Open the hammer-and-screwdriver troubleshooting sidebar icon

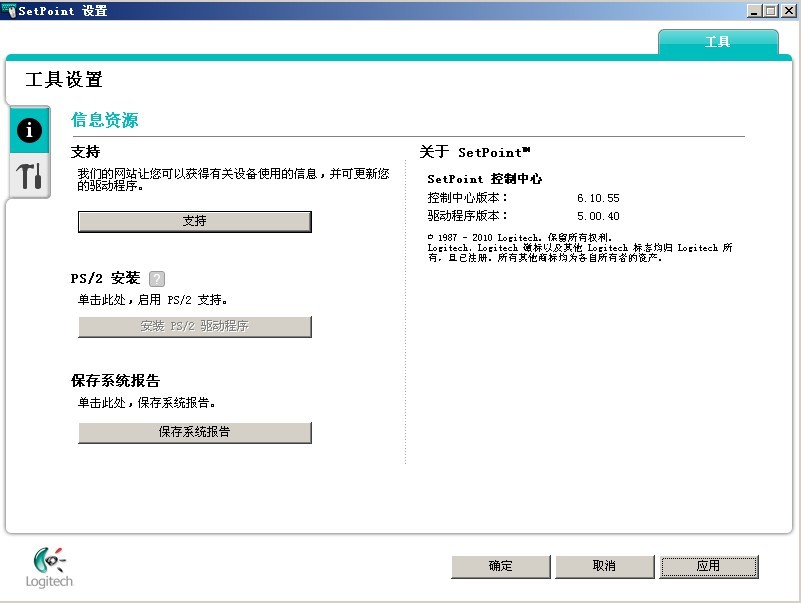pyautogui.click(x=28, y=175)
